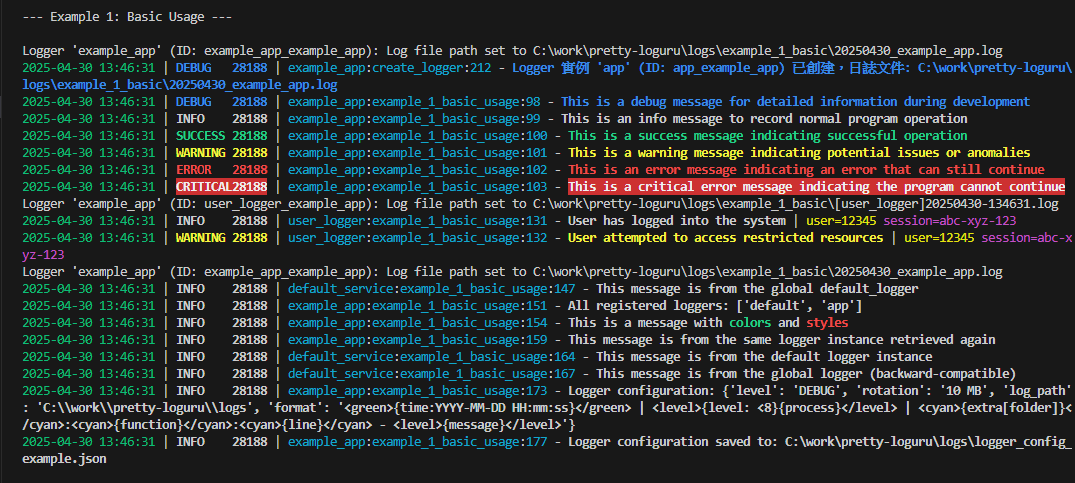Click 'example_app:example_1_basic_usage:102' source reference

[418, 170]
